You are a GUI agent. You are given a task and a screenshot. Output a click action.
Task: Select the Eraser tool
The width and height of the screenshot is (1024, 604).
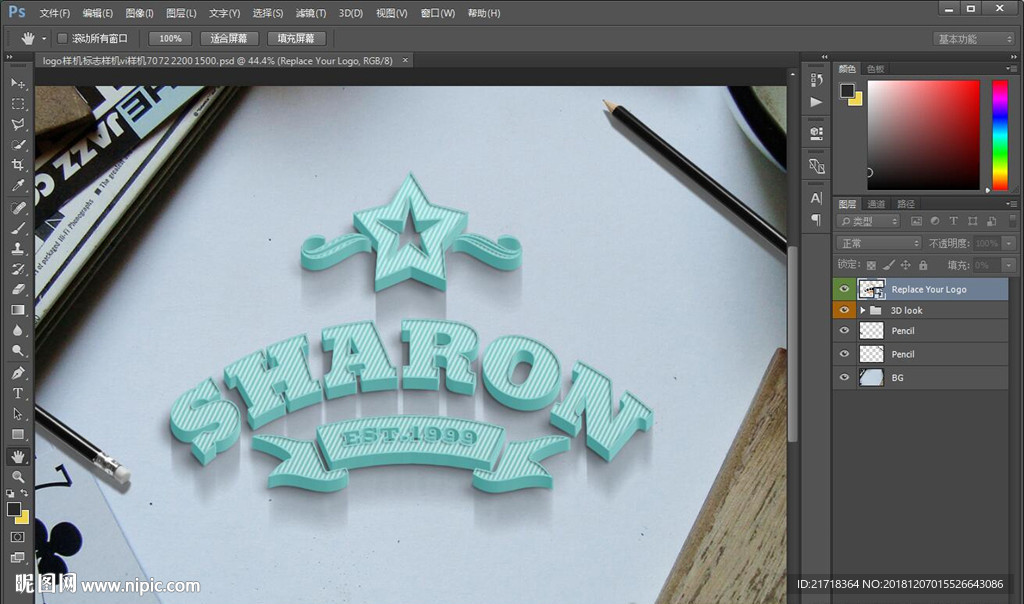pyautogui.click(x=18, y=289)
